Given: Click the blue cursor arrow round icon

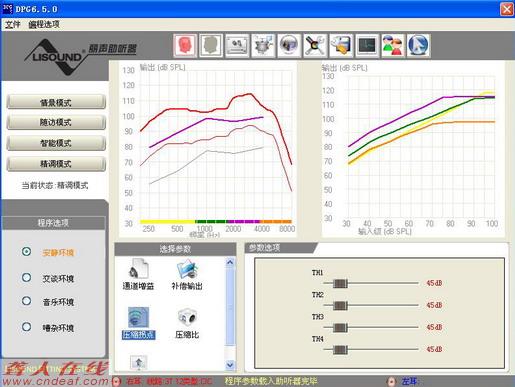Looking at the screenshot, I should click(x=418, y=45).
